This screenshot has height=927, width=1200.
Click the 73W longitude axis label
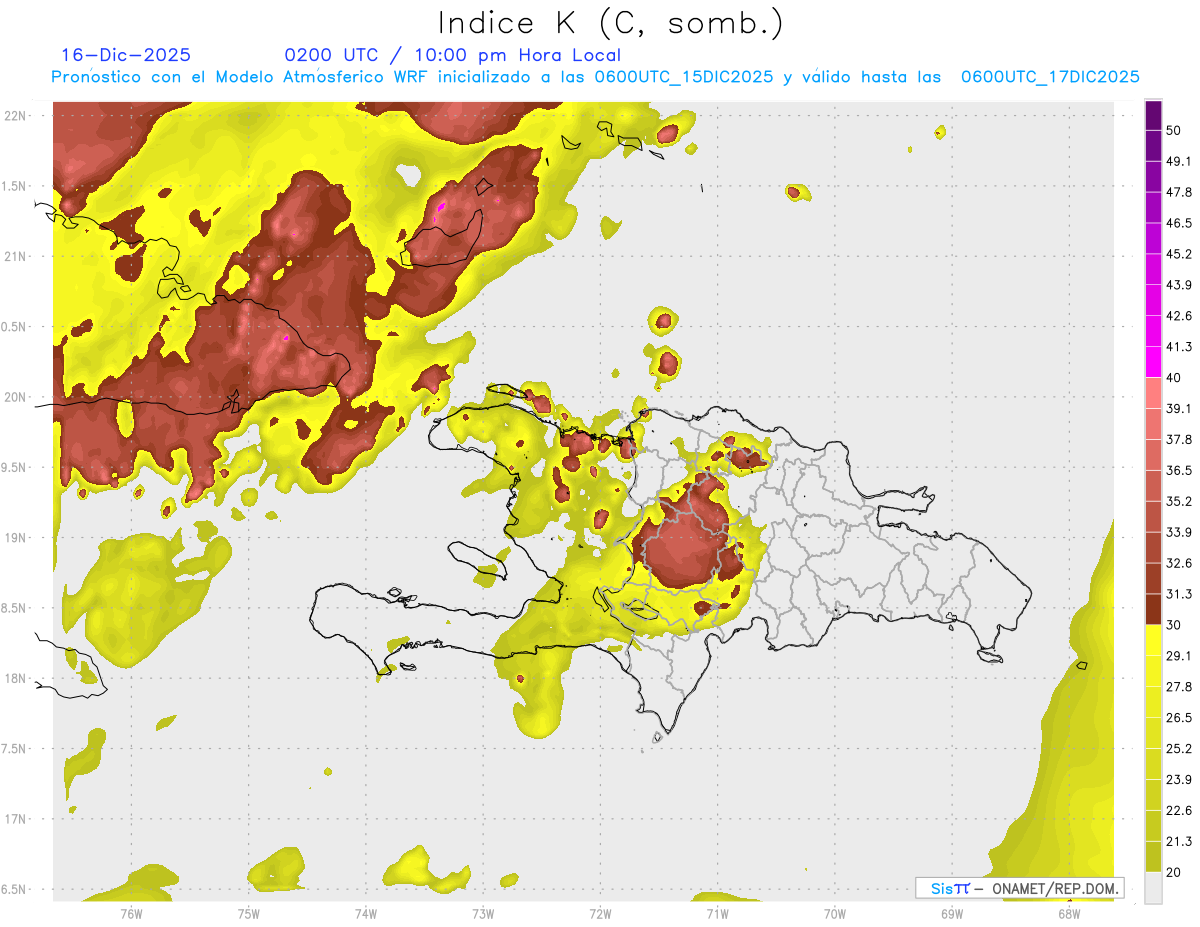pyautogui.click(x=483, y=913)
